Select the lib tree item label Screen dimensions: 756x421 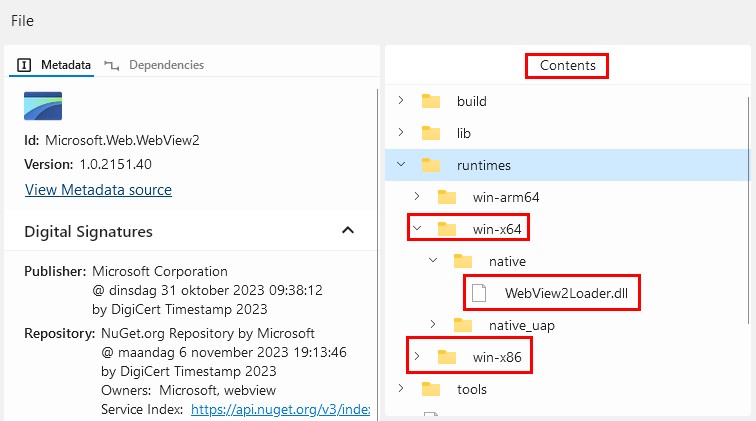(463, 133)
